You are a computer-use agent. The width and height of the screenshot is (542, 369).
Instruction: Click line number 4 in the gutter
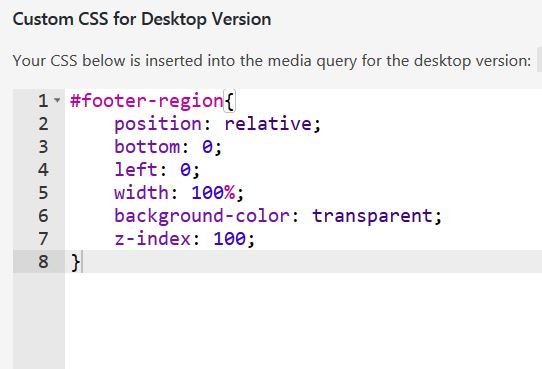pos(43,170)
